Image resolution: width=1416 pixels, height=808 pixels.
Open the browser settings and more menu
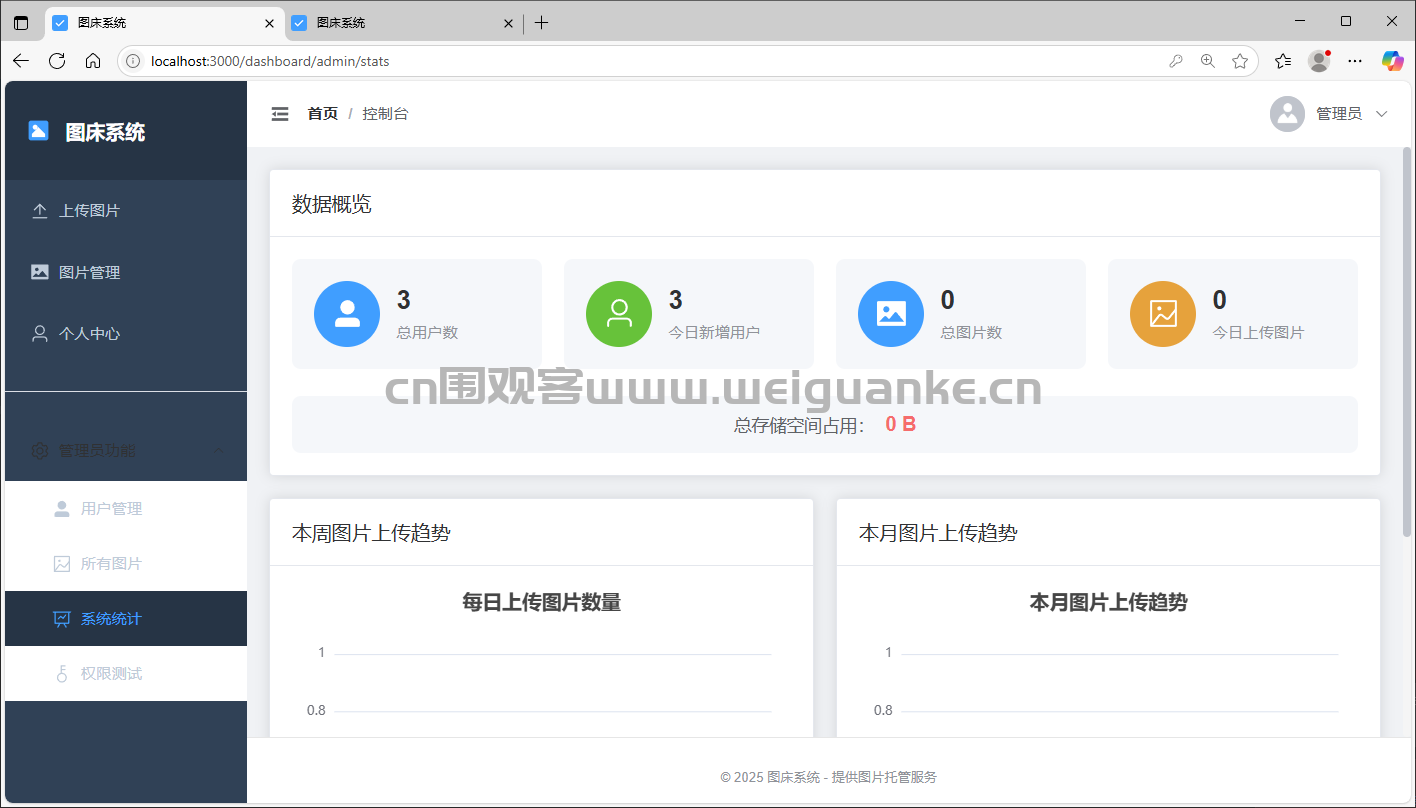pos(1355,61)
